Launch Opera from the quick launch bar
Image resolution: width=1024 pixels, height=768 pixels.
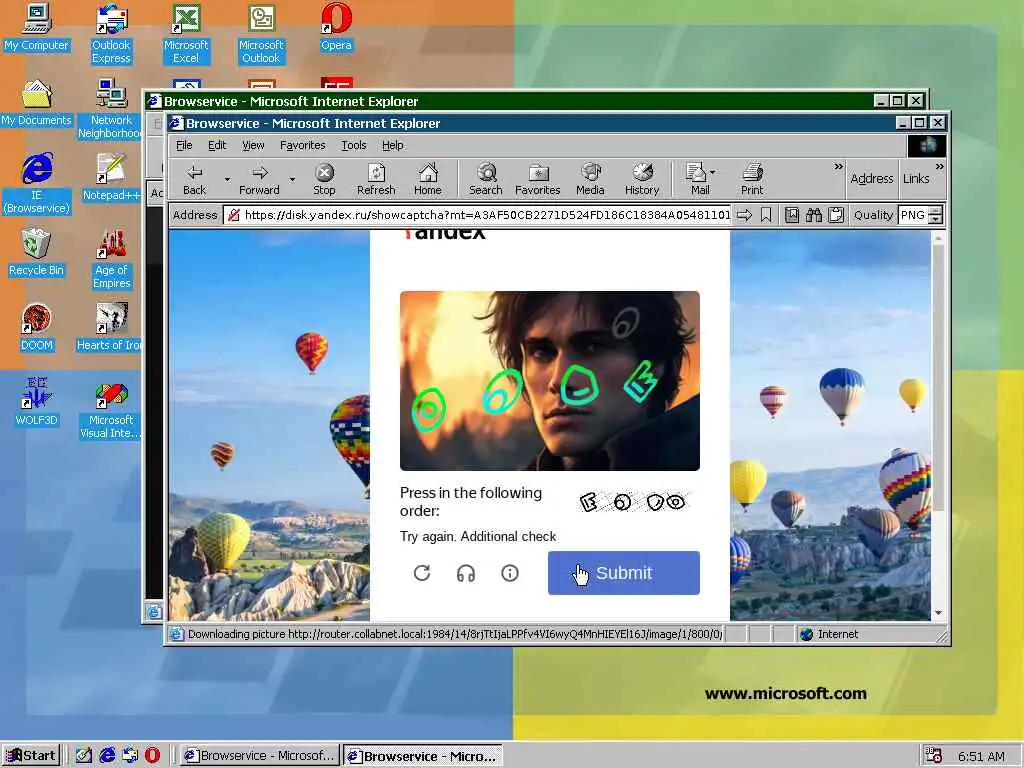click(x=152, y=755)
